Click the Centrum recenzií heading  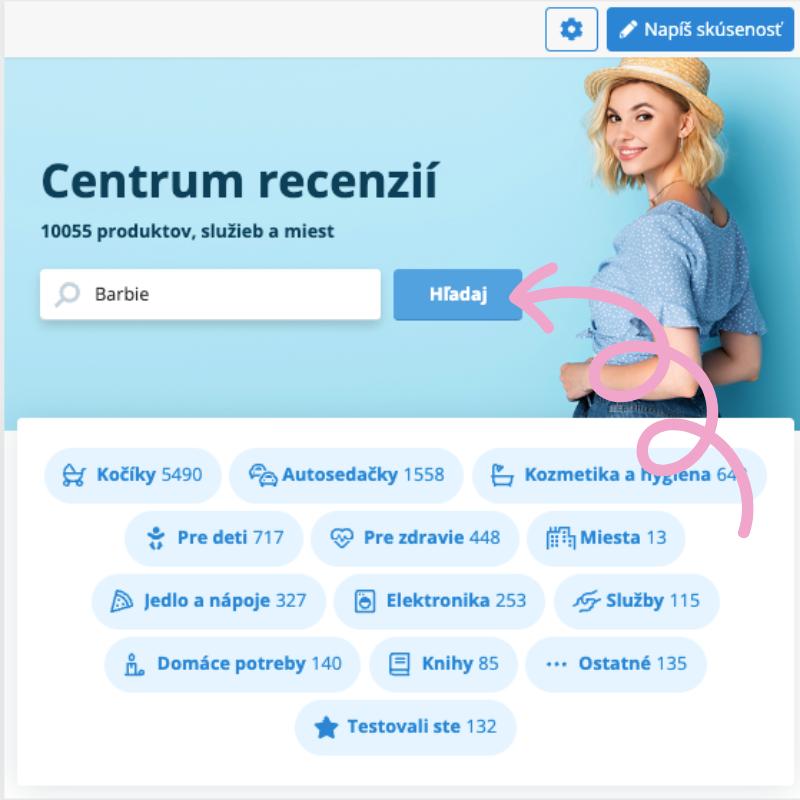coord(240,181)
